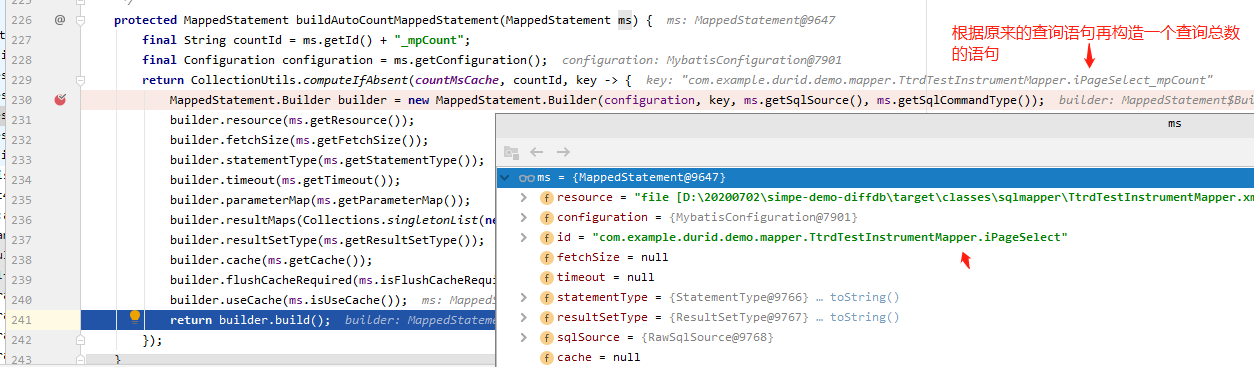
Task: Expand the id field node
Action: click(x=524, y=237)
